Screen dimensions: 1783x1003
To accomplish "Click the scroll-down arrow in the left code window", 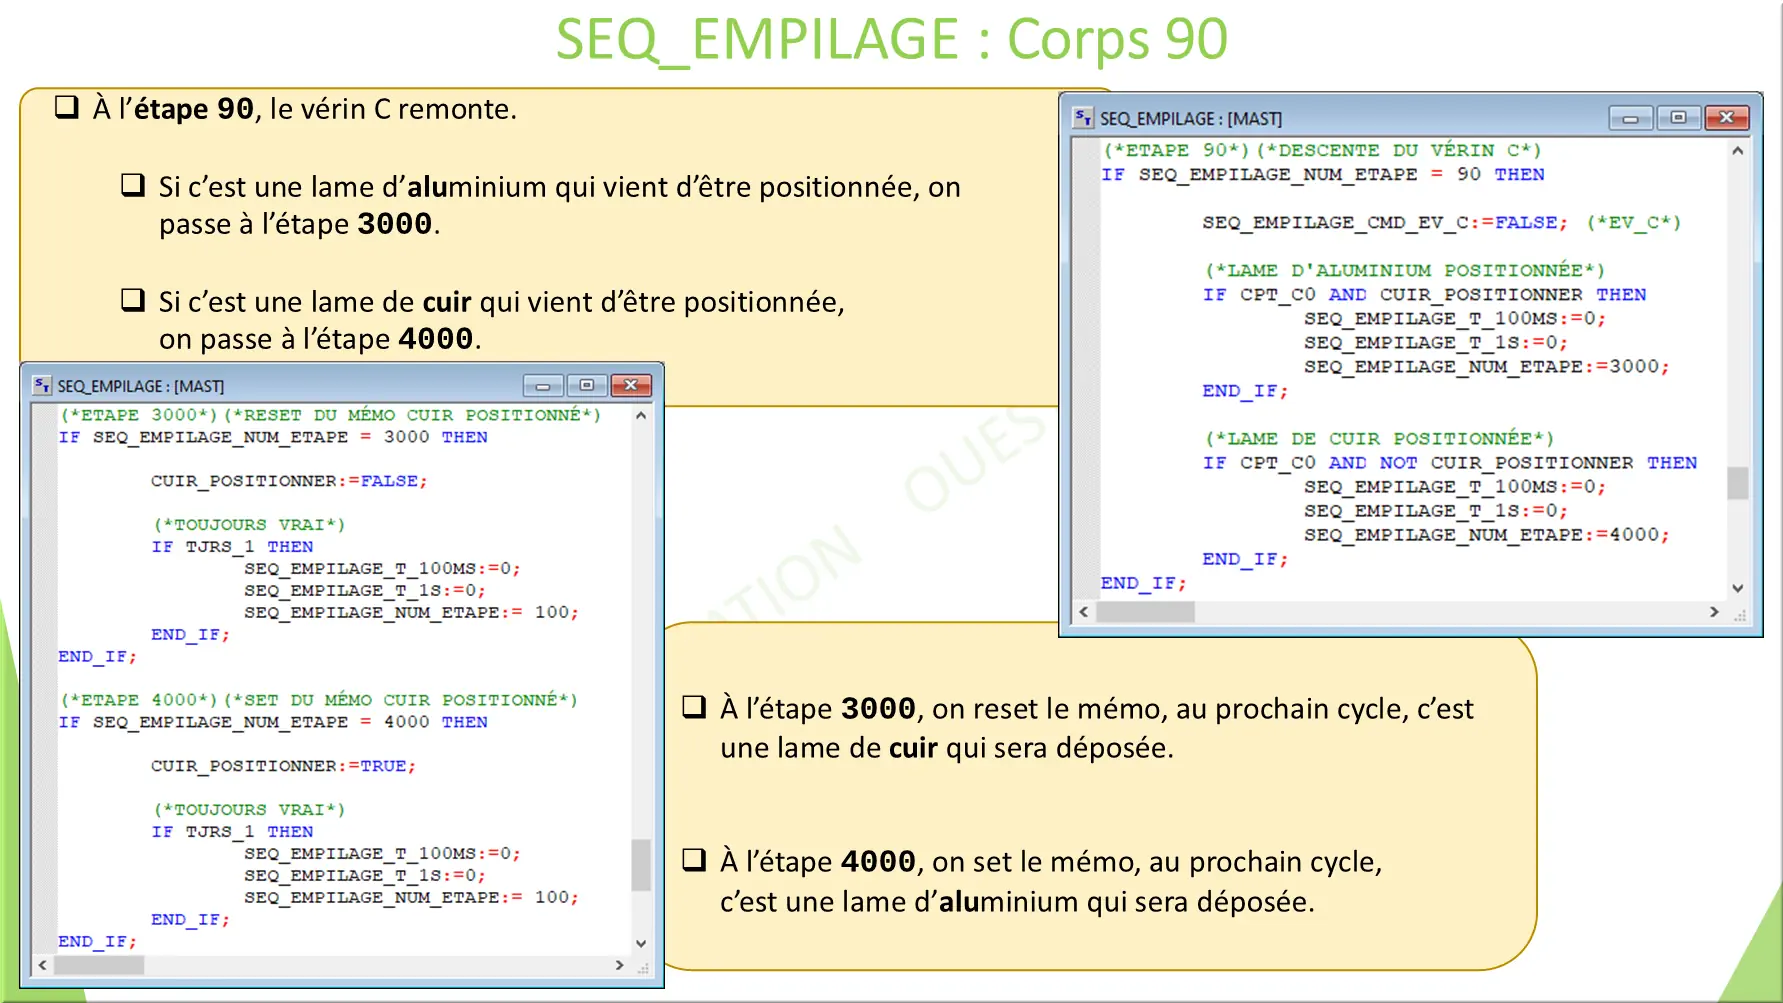I will click(642, 942).
